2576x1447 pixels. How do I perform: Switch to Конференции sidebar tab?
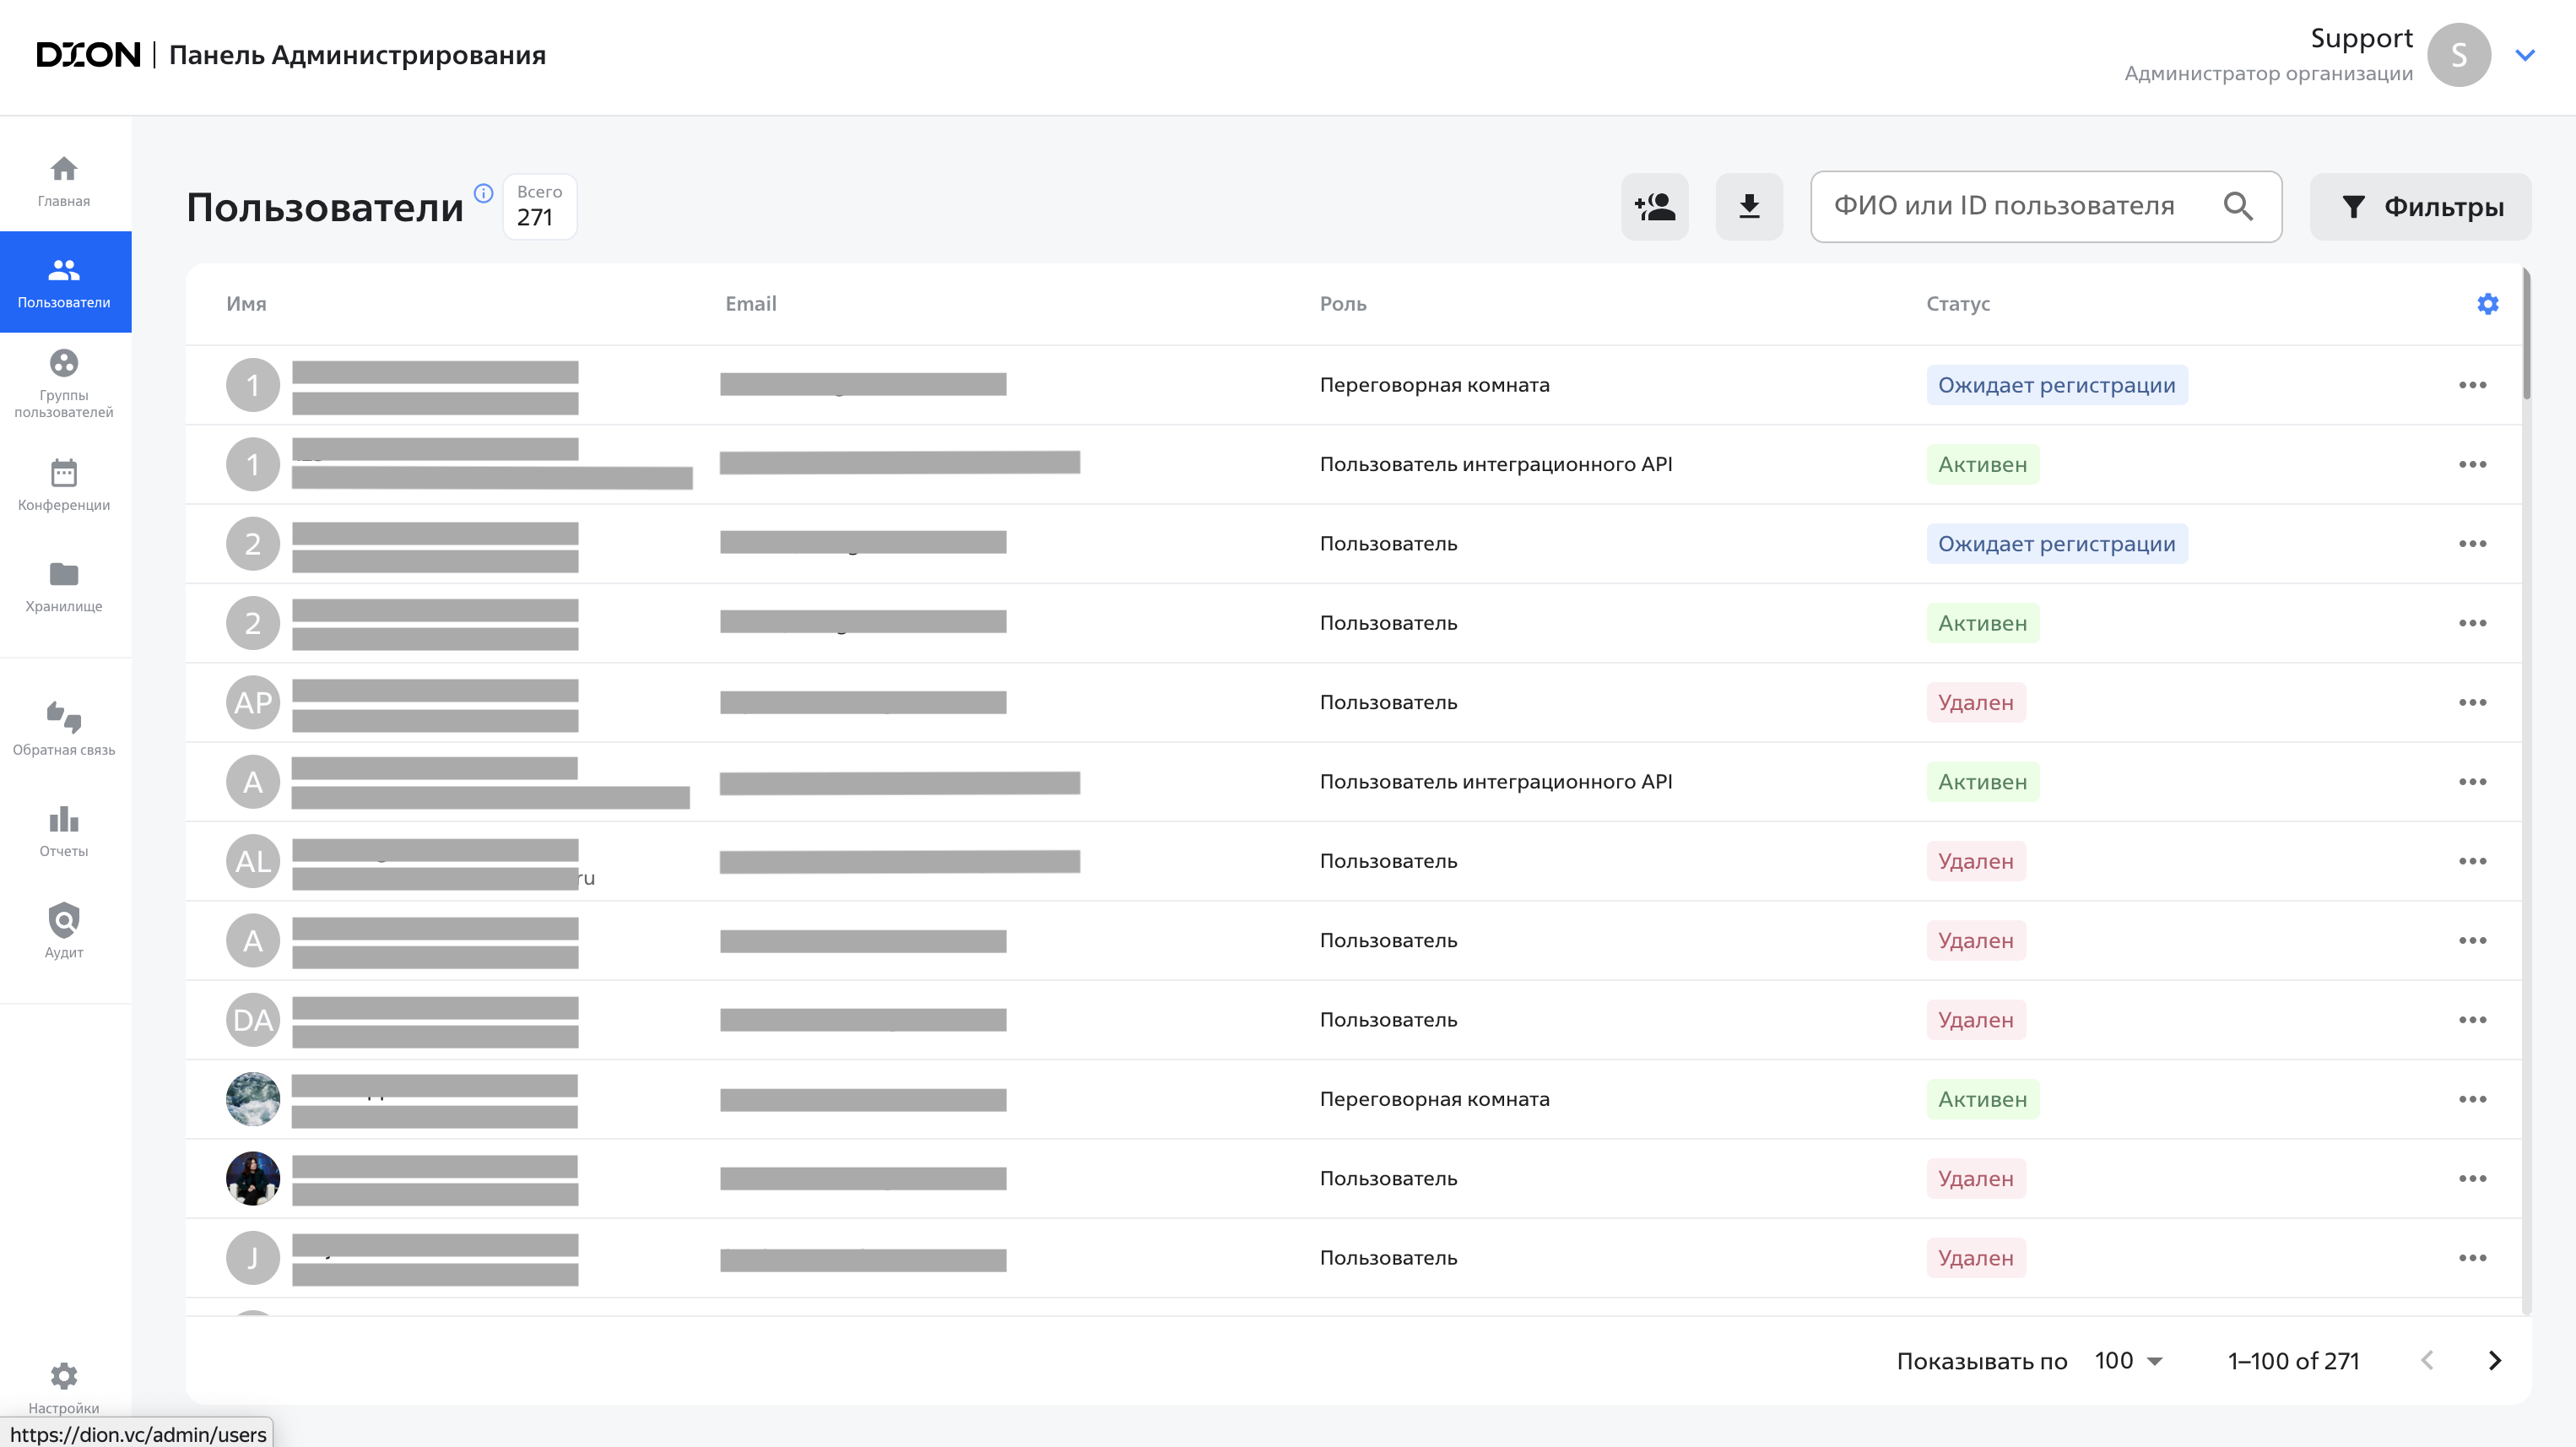(x=64, y=485)
